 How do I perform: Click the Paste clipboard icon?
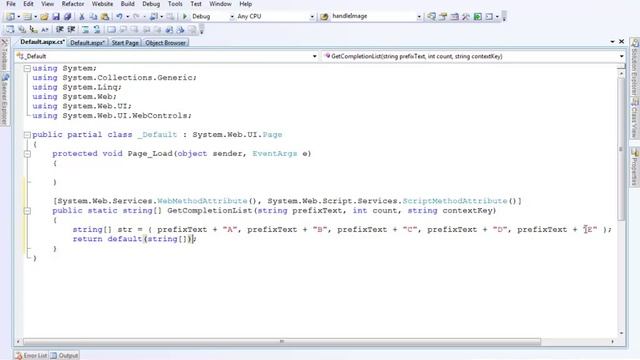105,17
